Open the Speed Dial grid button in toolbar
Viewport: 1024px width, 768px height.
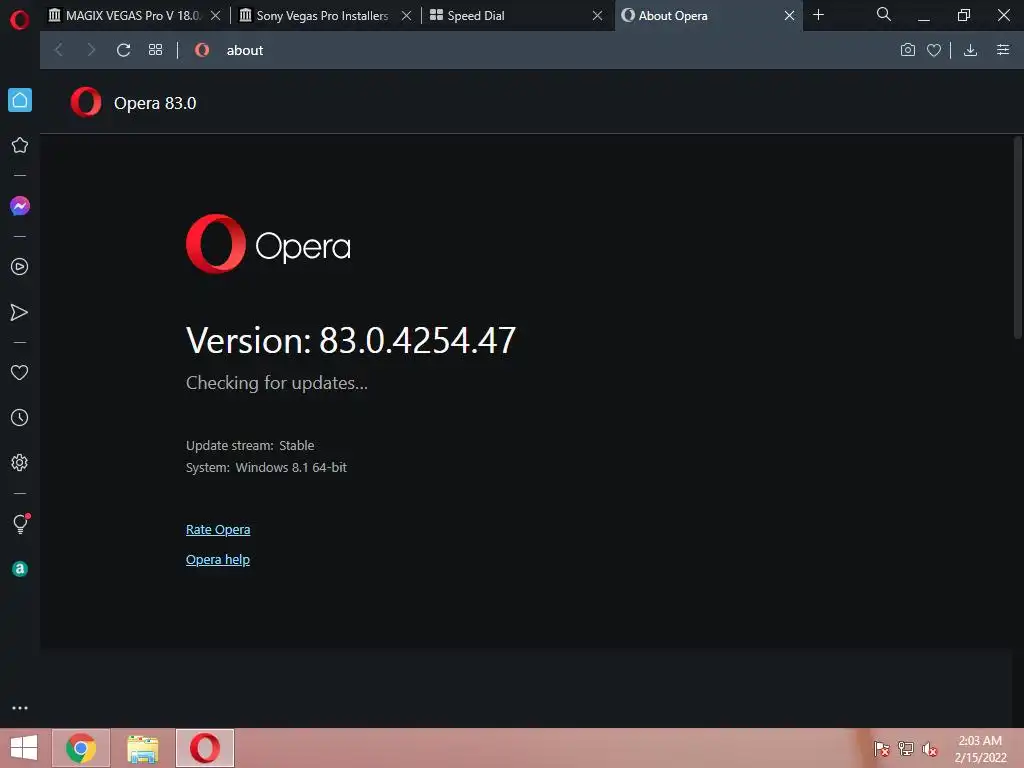pyautogui.click(x=155, y=50)
